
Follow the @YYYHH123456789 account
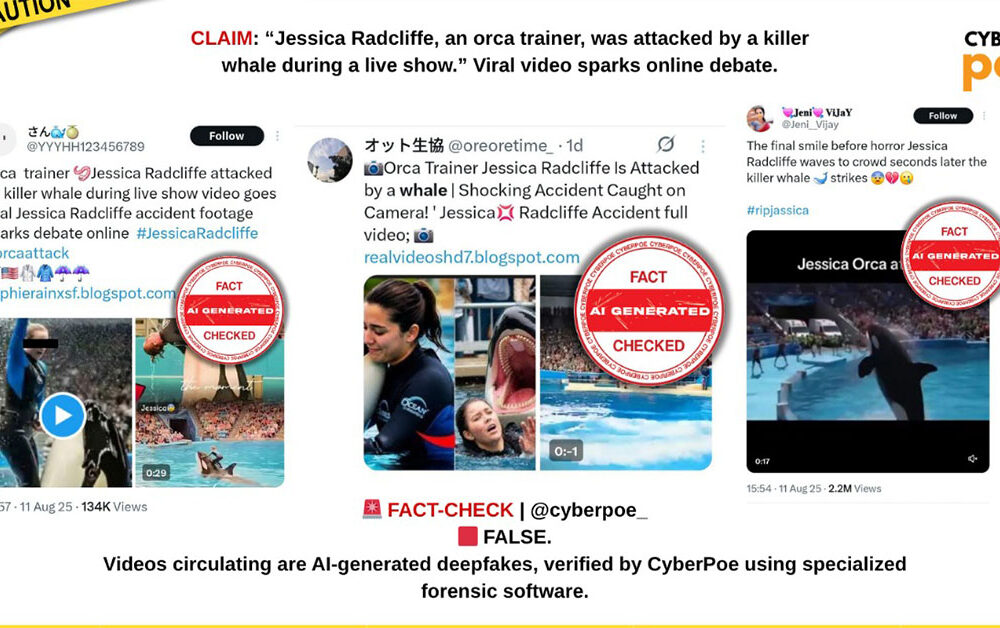[x=226, y=136]
